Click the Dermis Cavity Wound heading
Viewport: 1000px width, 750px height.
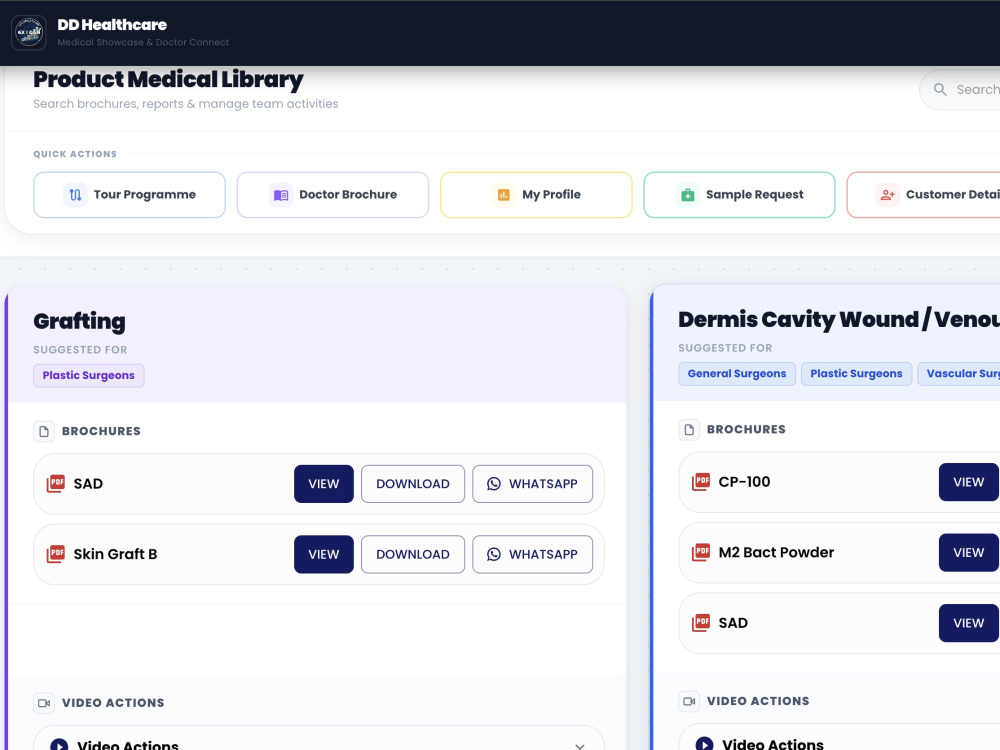(x=839, y=320)
